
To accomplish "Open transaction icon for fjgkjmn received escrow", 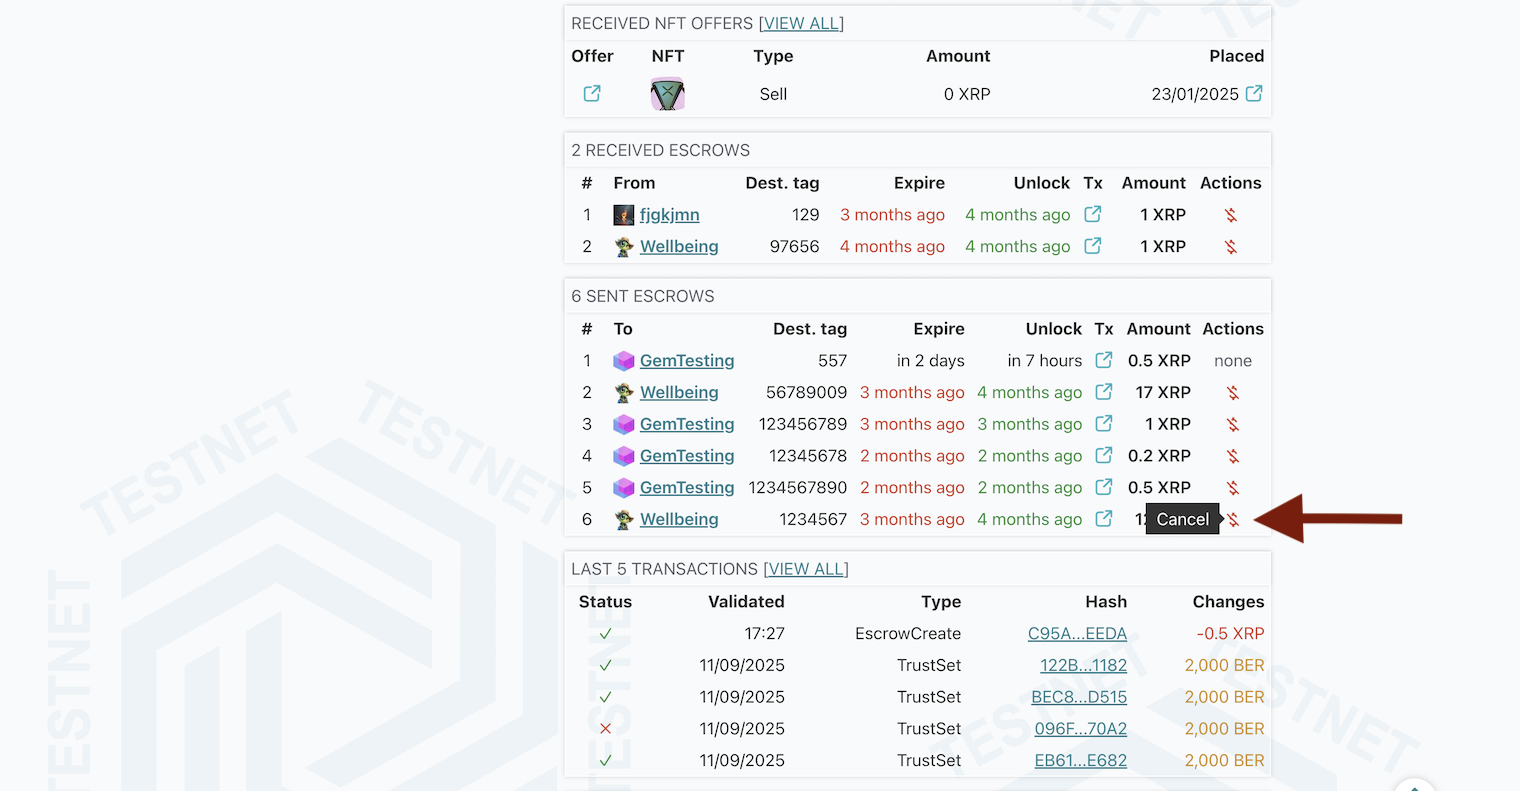I will coord(1093,215).
